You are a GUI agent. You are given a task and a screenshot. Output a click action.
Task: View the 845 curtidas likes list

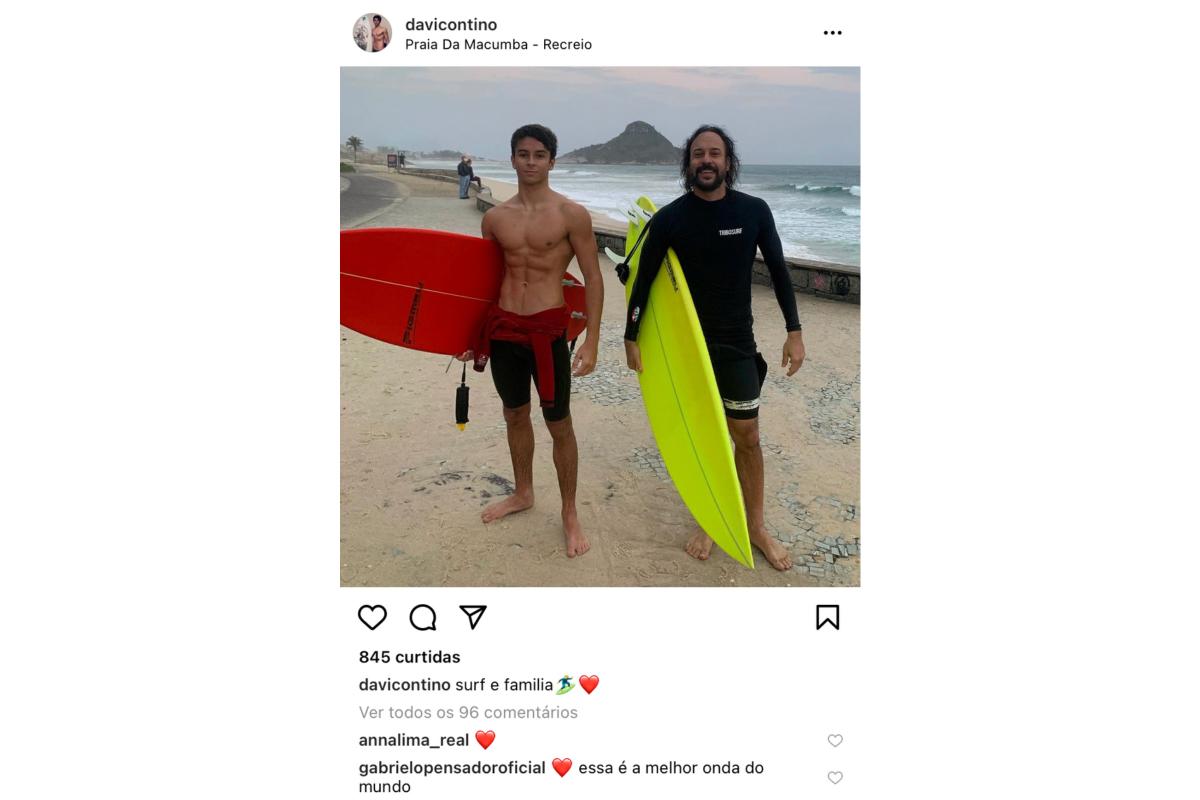(409, 657)
